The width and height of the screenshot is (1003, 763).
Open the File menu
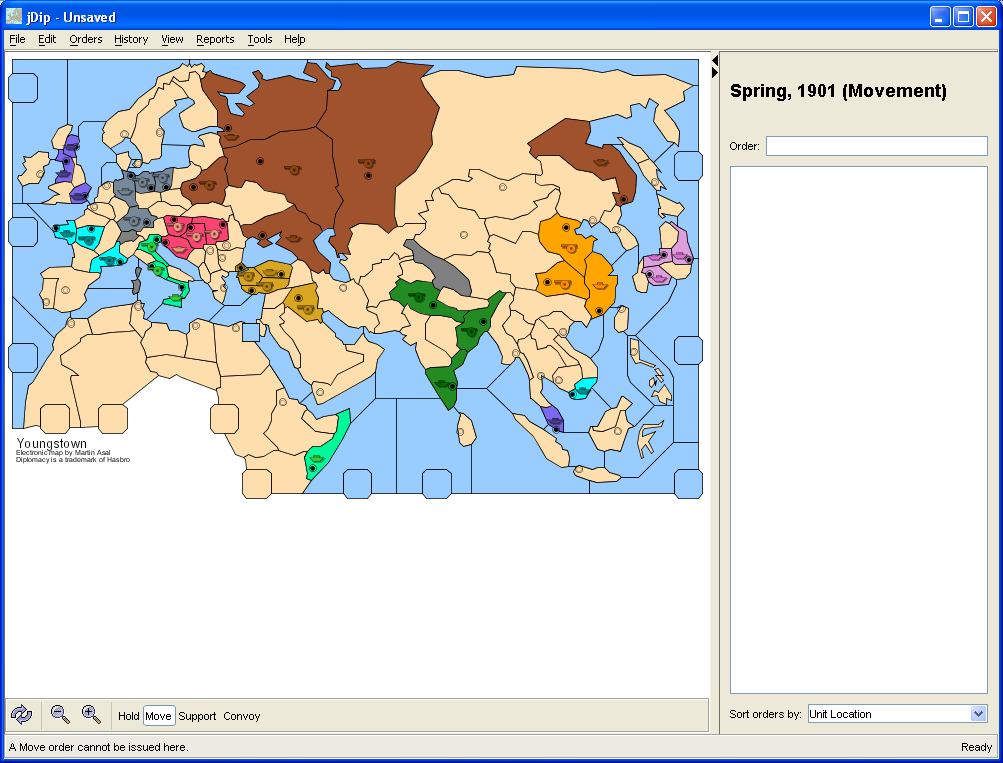[x=17, y=39]
